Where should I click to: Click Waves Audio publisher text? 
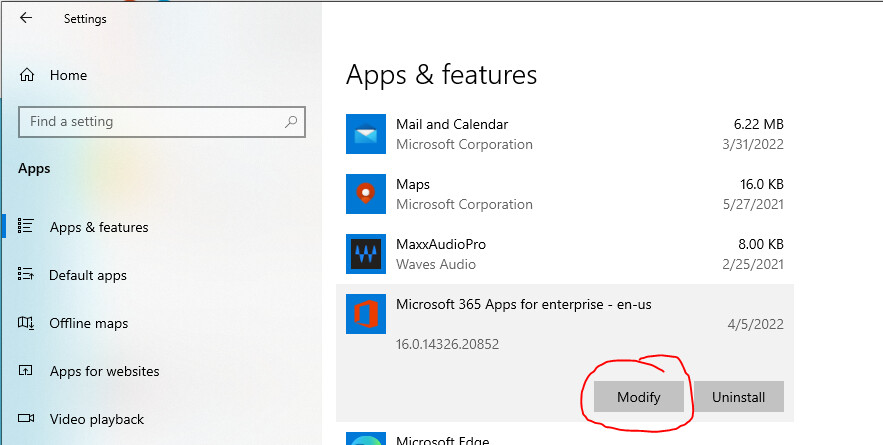436,264
